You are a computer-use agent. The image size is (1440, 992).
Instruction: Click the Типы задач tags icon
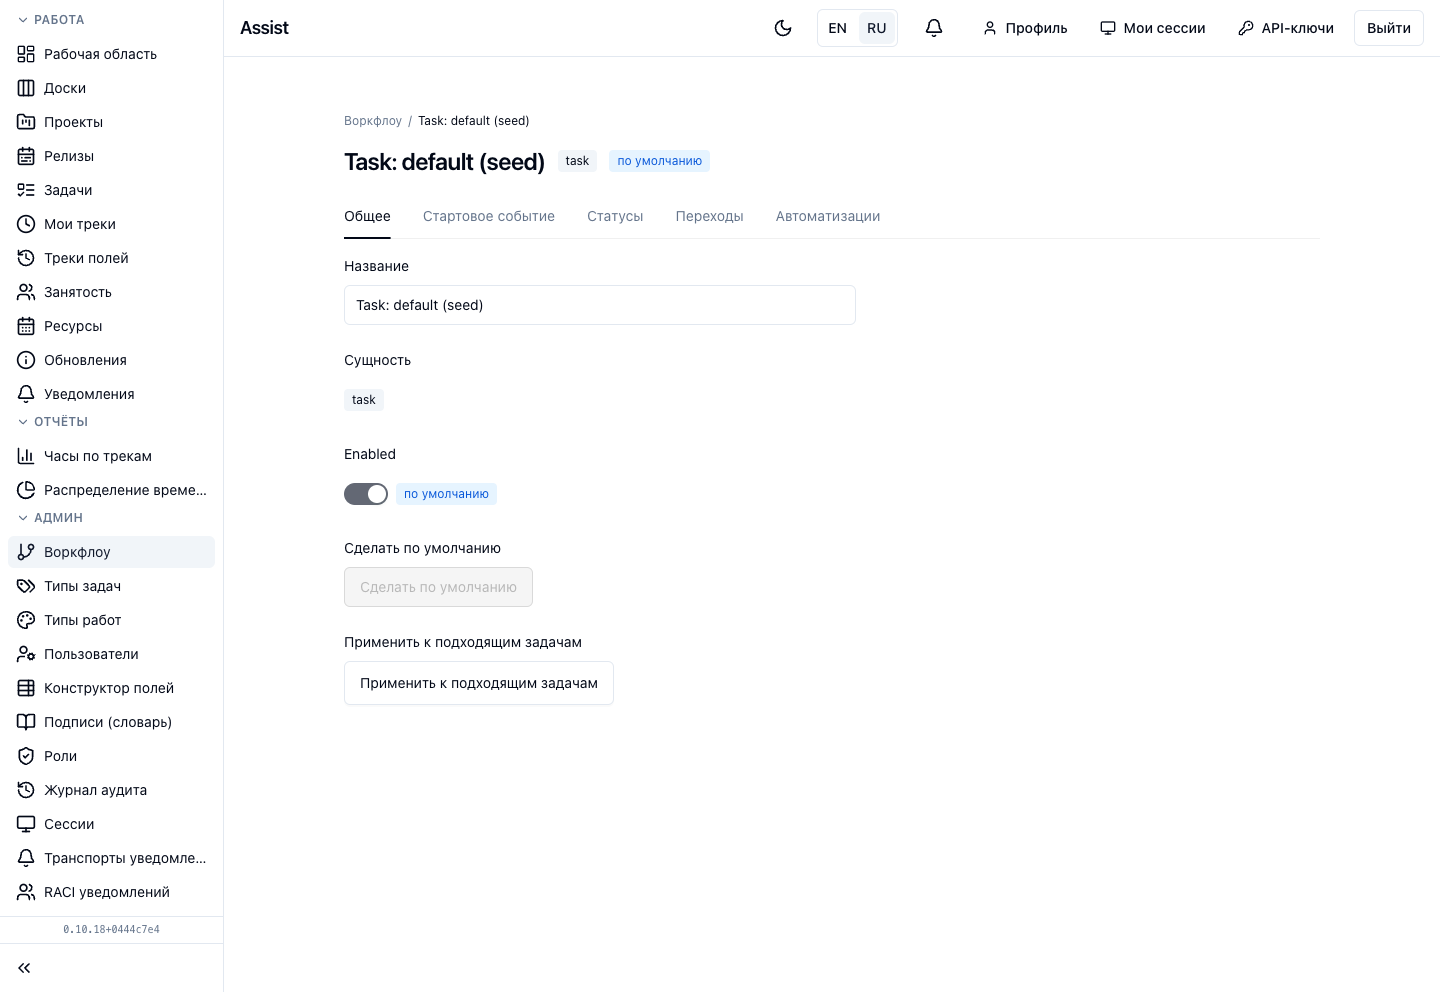click(x=26, y=586)
